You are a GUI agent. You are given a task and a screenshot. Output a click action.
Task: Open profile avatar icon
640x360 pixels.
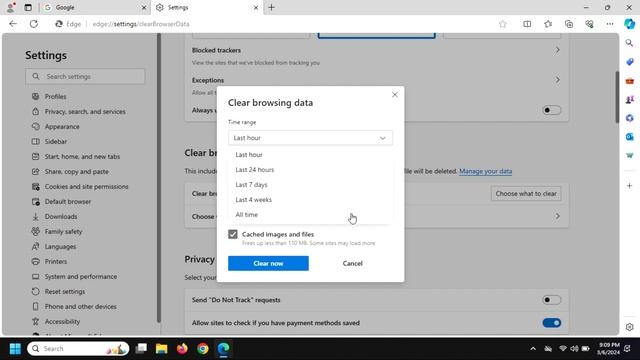[11, 7]
